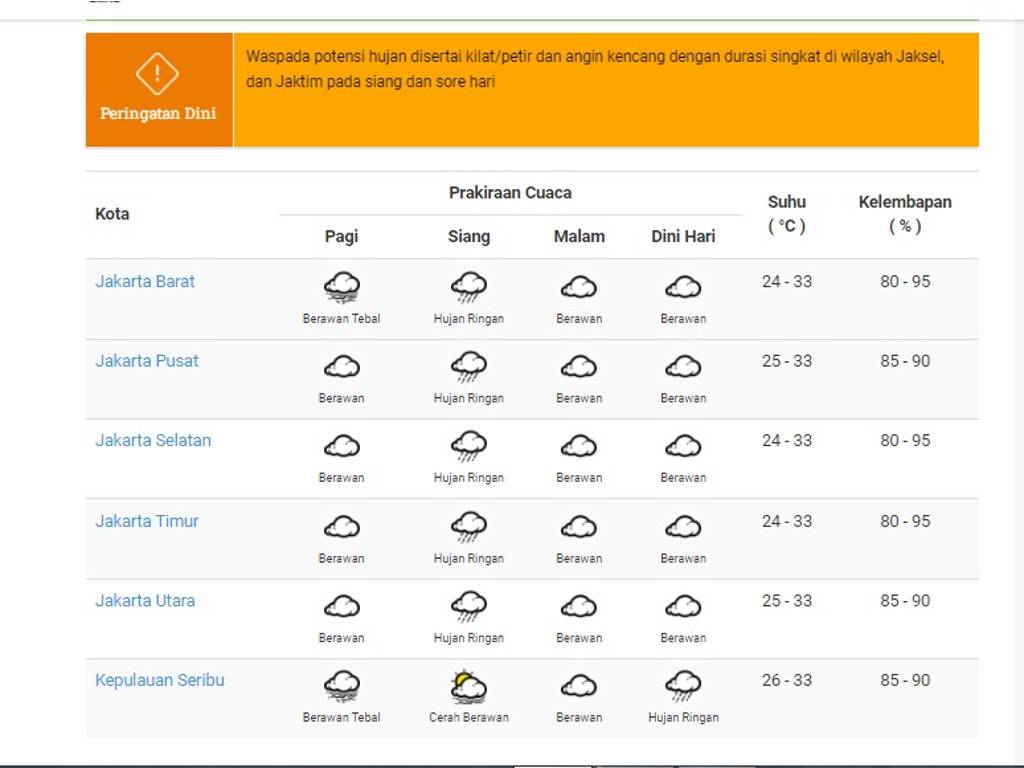Go to Jakarta Utara forecast
The width and height of the screenshot is (1024, 768).
pyautogui.click(x=145, y=601)
